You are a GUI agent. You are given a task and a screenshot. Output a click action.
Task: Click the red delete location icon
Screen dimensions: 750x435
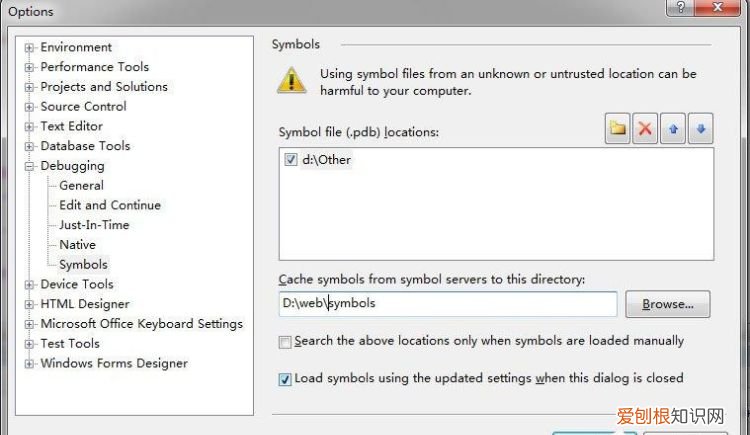[646, 129]
